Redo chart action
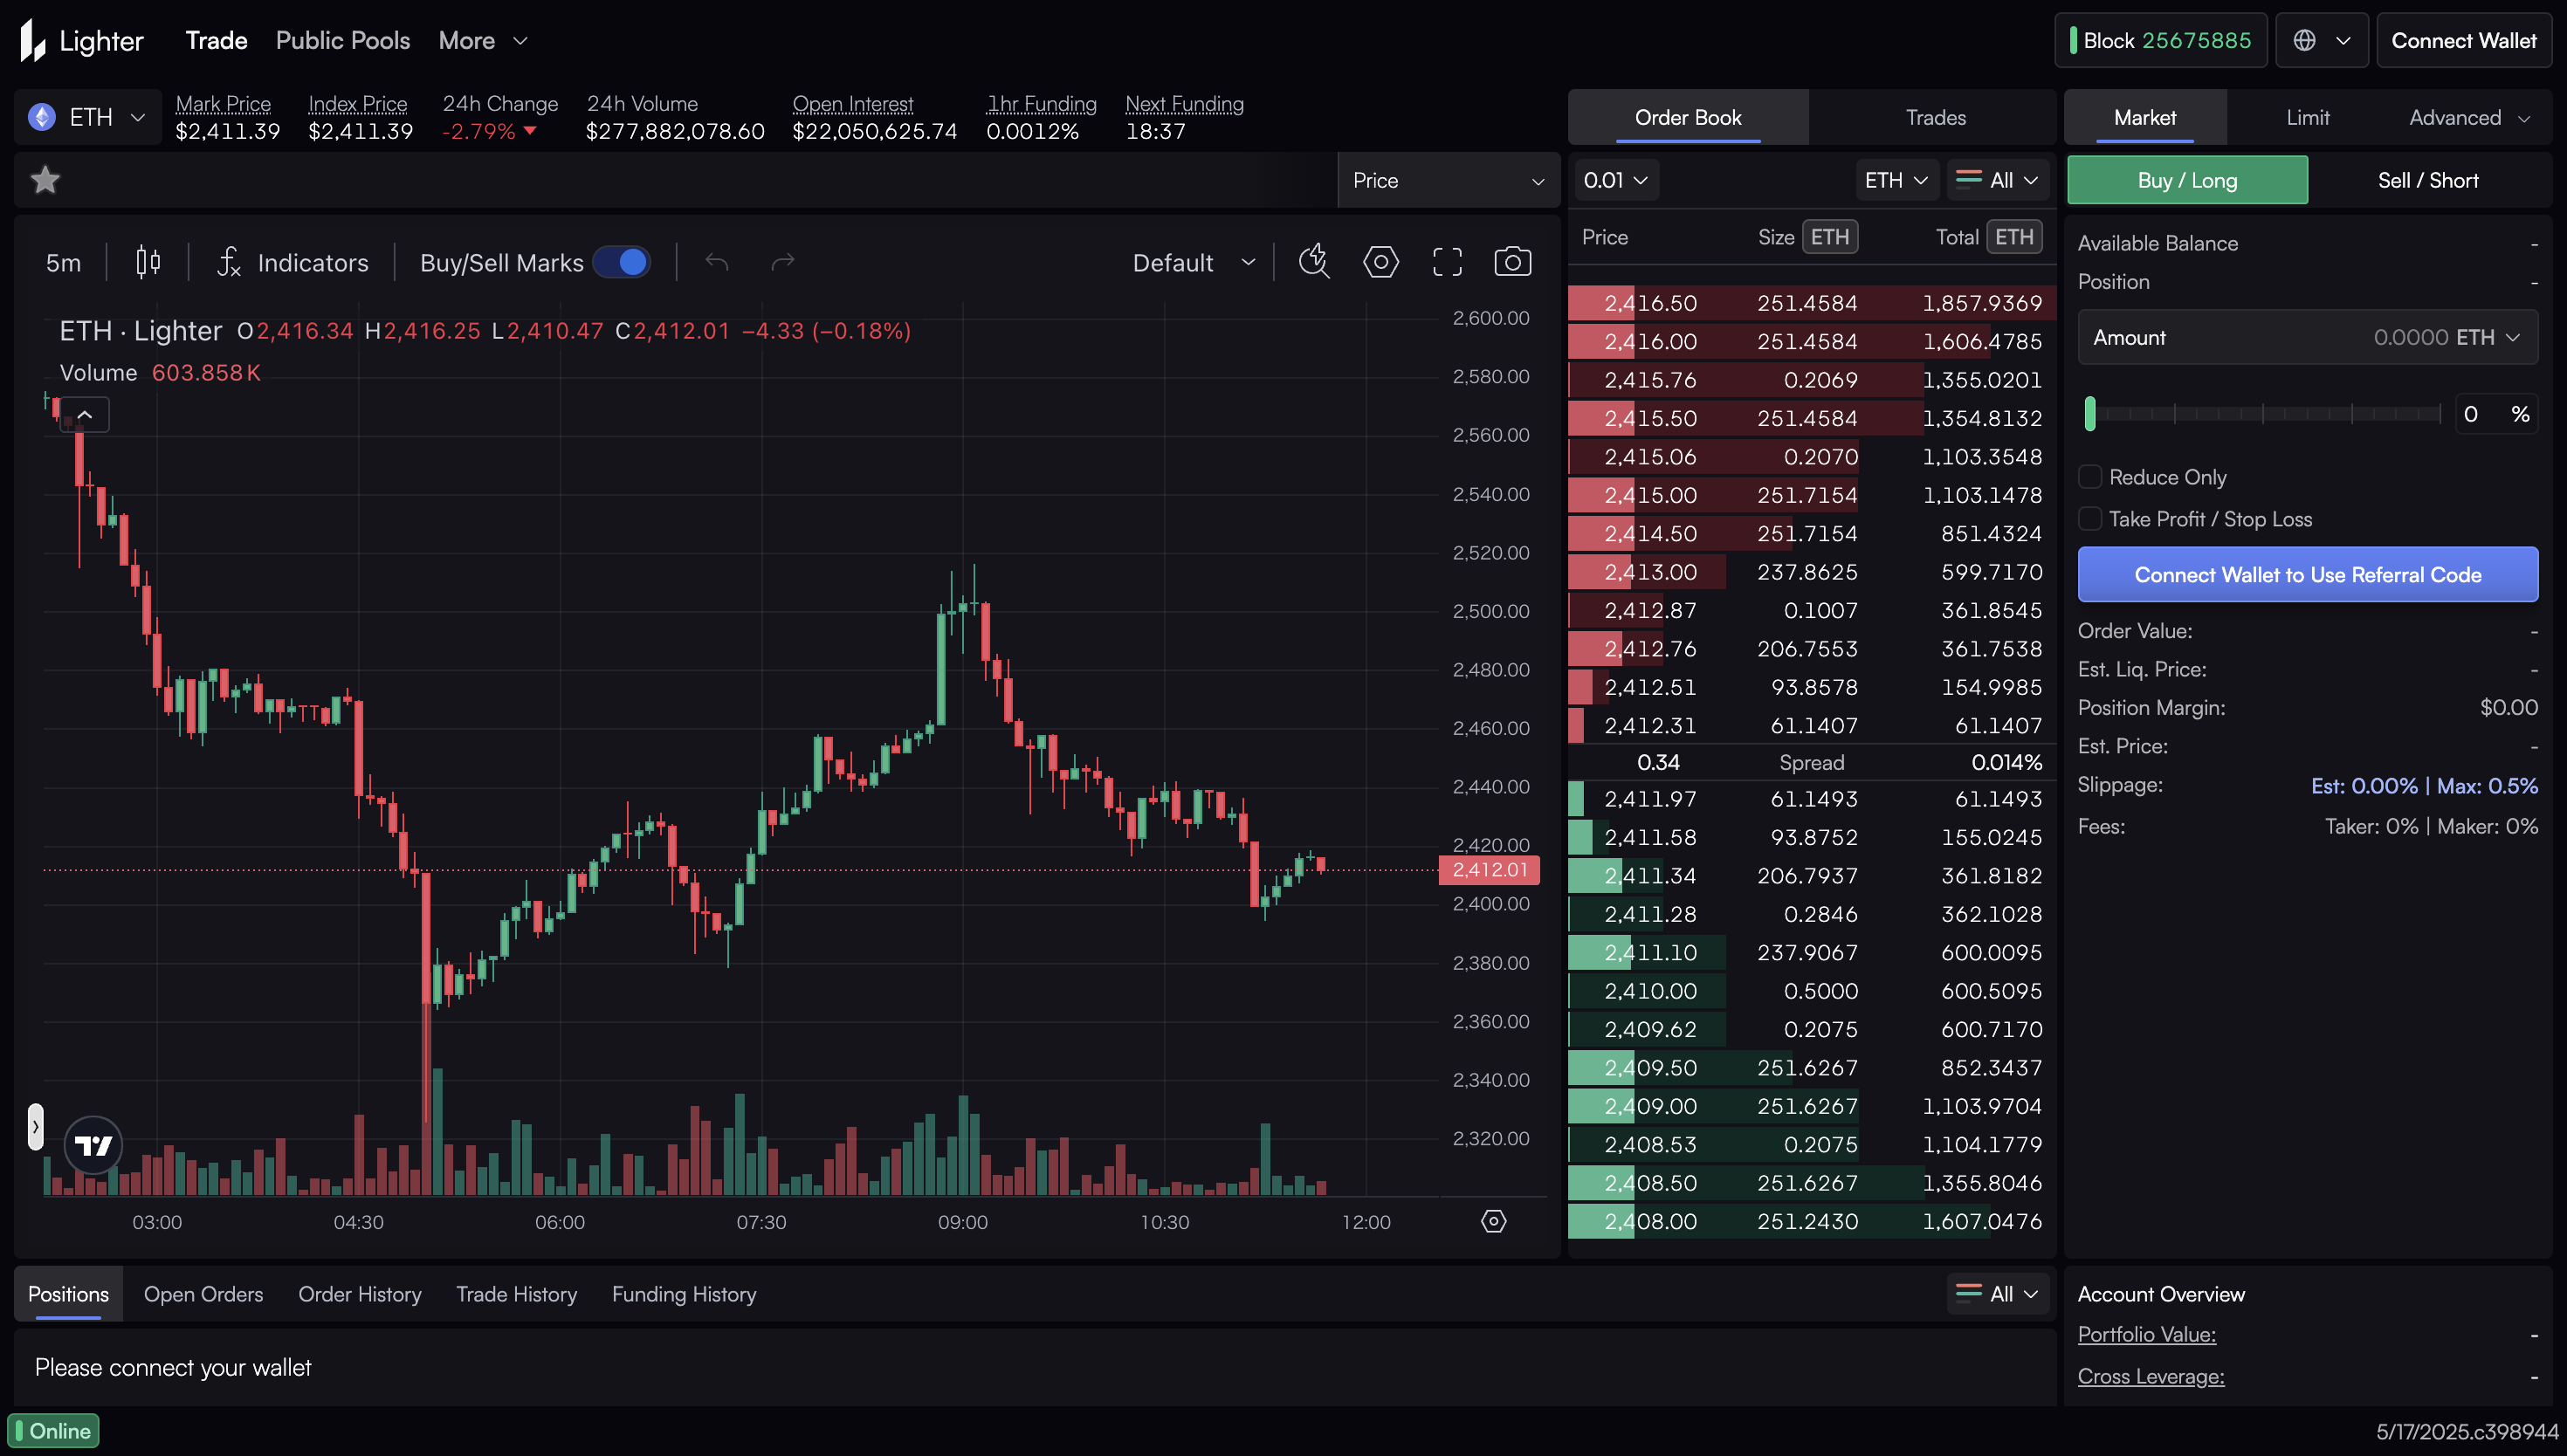Screen dimensions: 2567x1456 tap(783, 262)
